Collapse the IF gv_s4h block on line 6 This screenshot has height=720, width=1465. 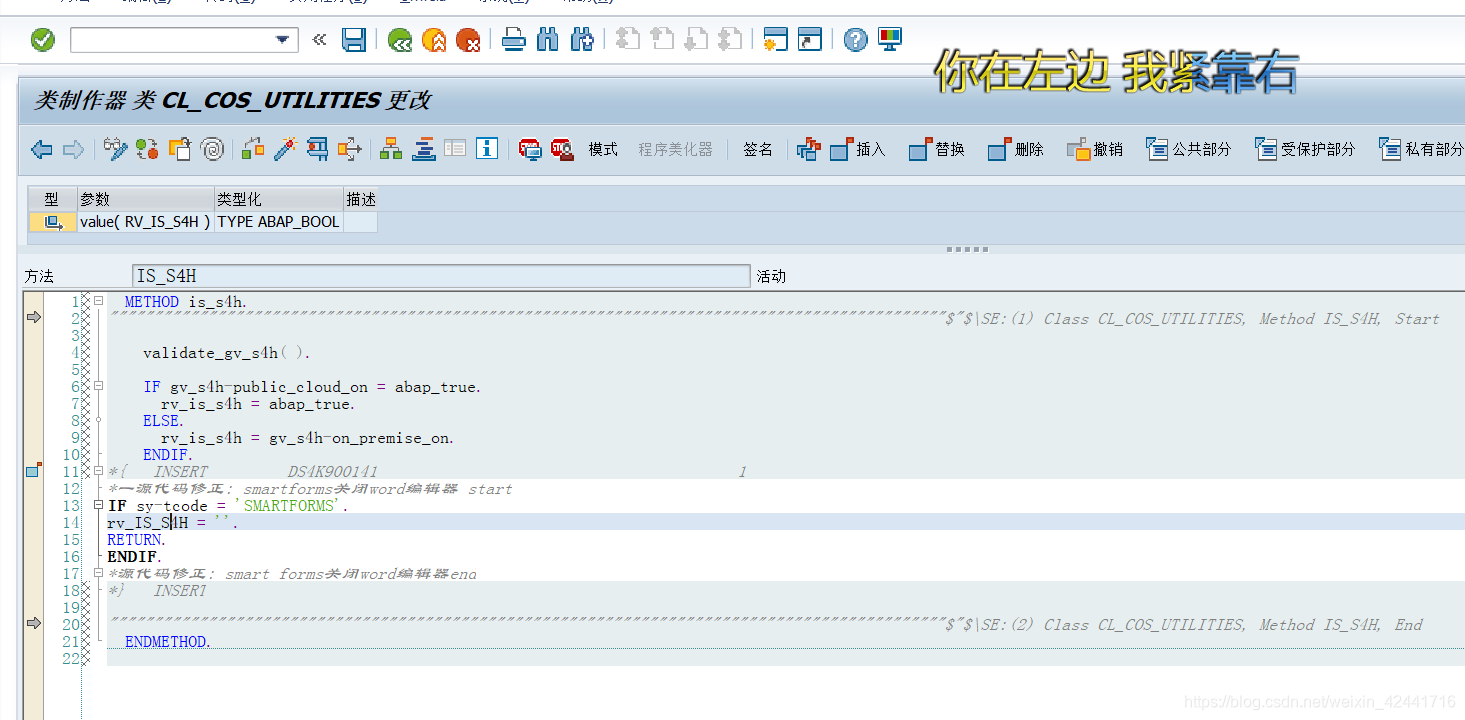tap(98, 386)
